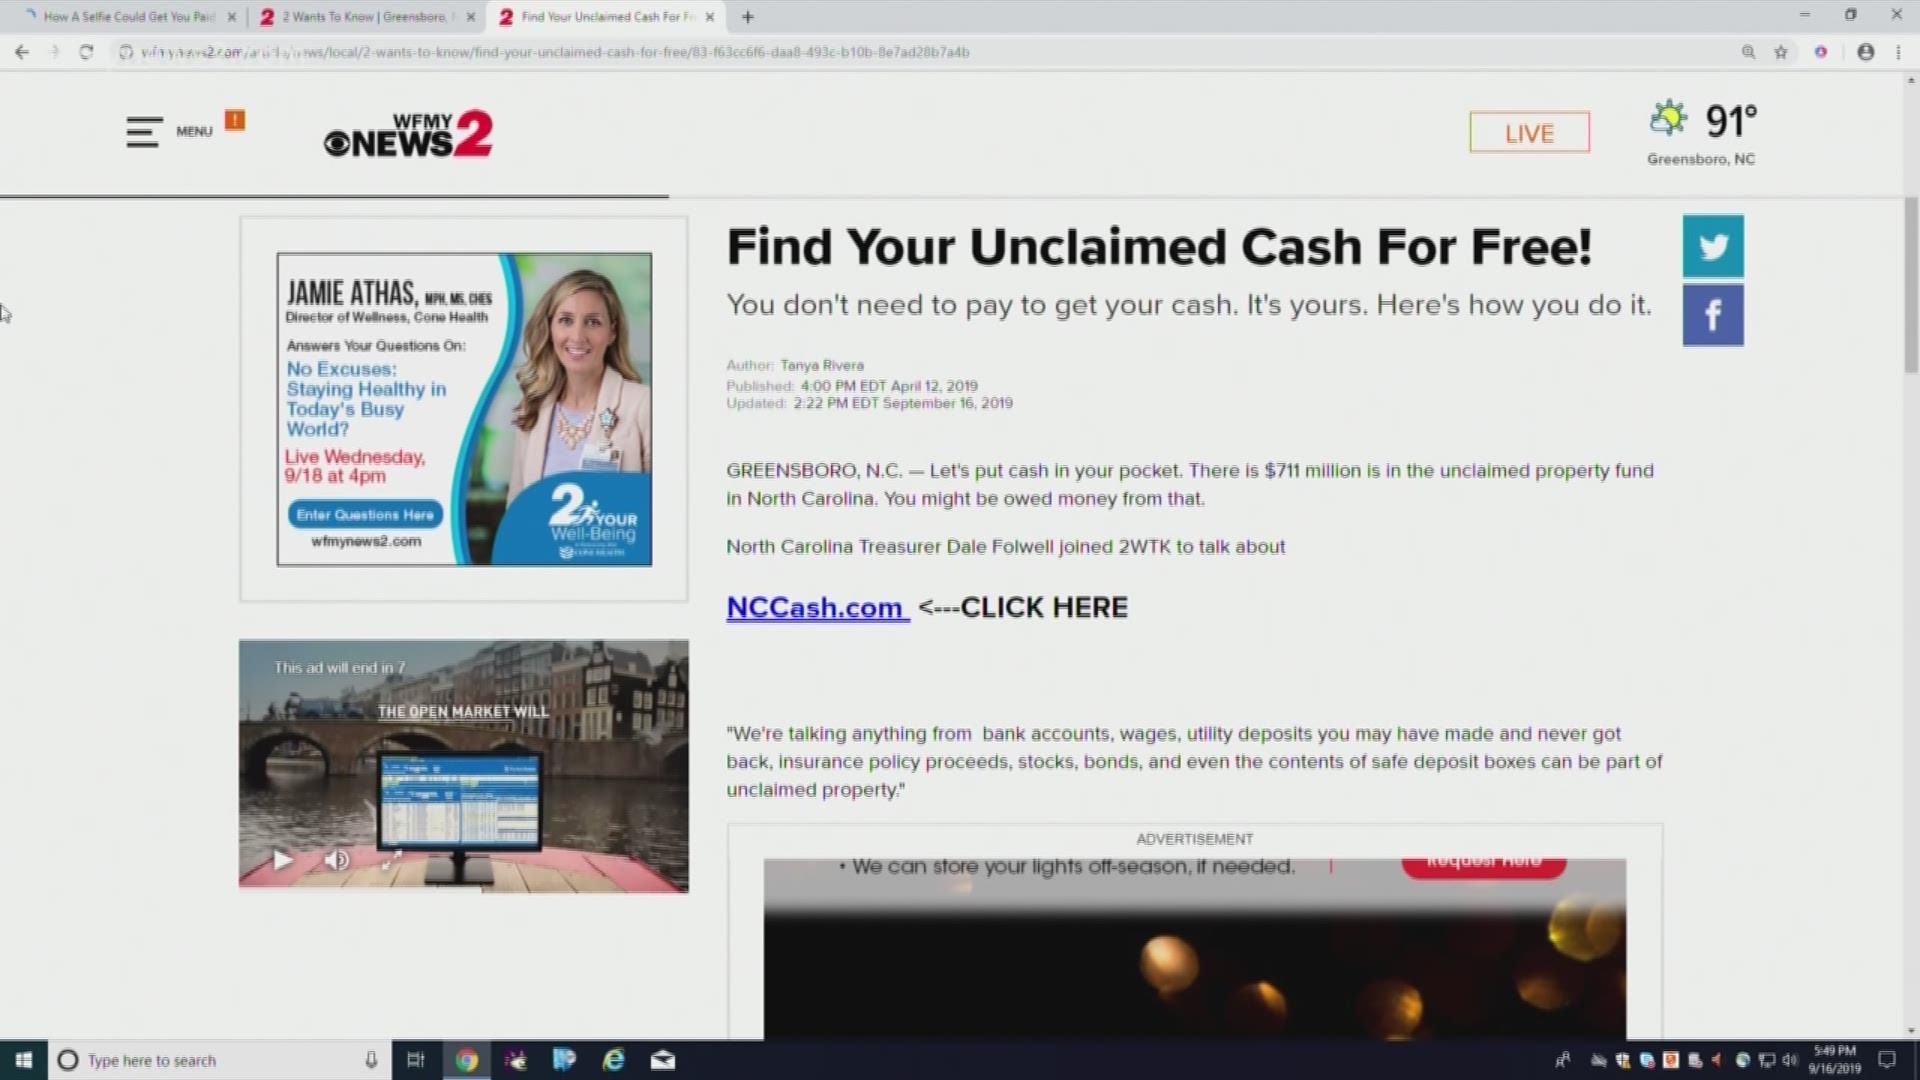Open the Windows Start menu
1920x1080 pixels.
coord(23,1060)
